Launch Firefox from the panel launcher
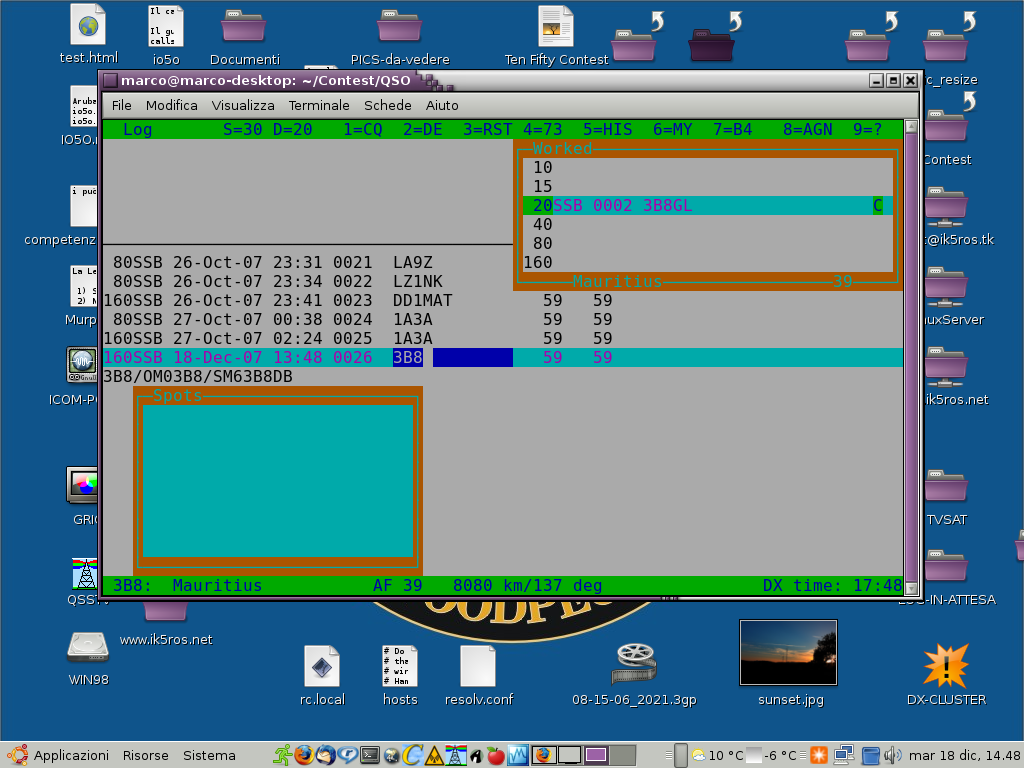Viewport: 1024px width, 768px height. (304, 755)
